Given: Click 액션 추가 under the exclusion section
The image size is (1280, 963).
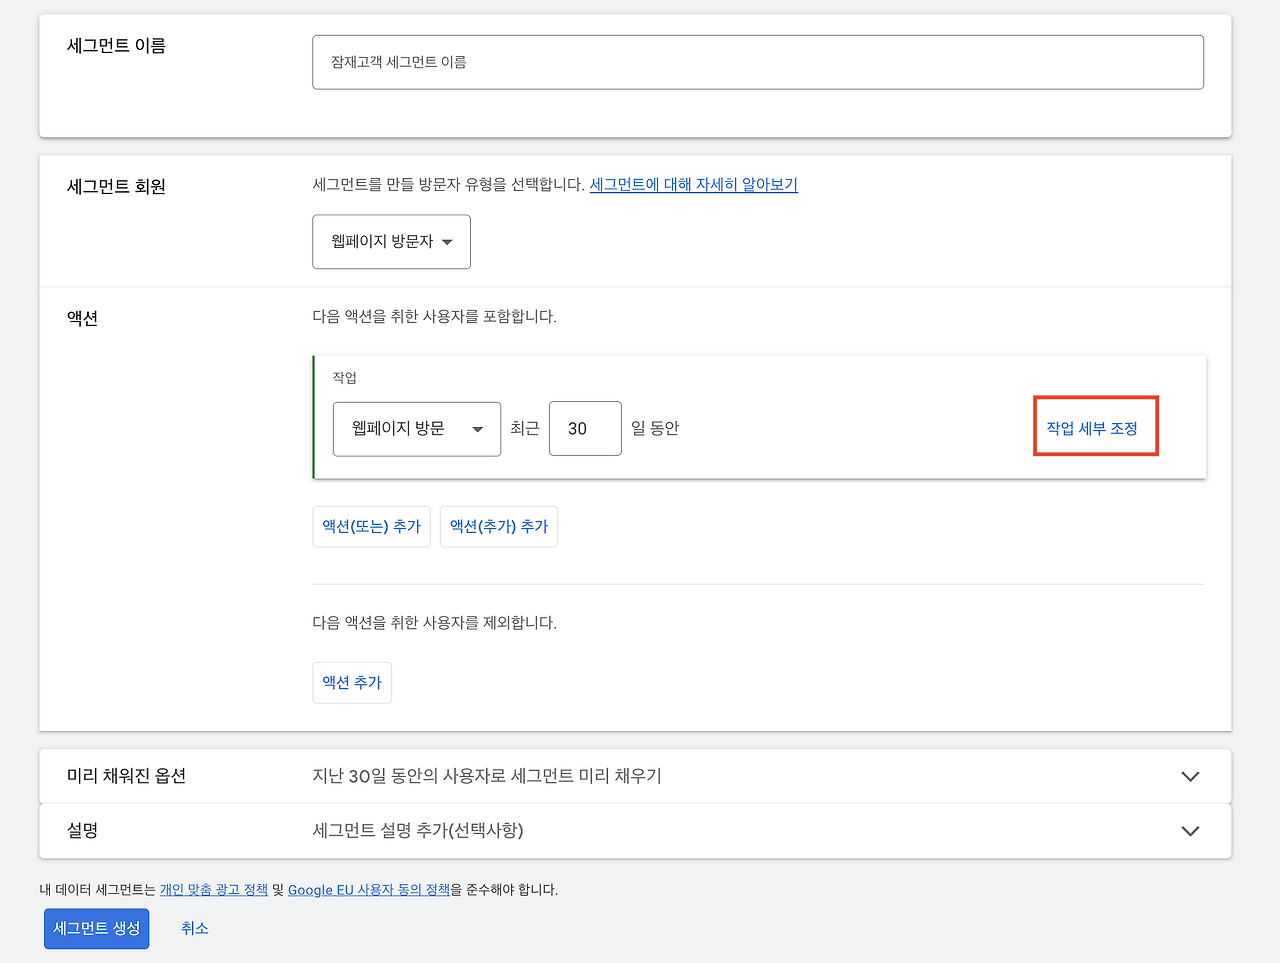Looking at the screenshot, I should click(x=351, y=682).
